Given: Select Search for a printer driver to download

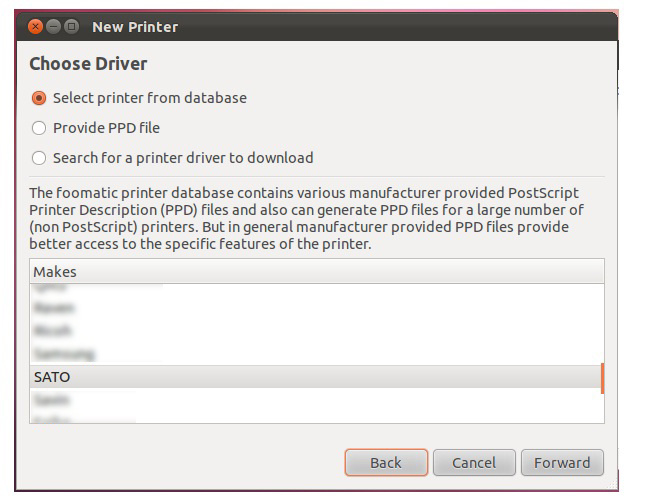Looking at the screenshot, I should (39, 158).
